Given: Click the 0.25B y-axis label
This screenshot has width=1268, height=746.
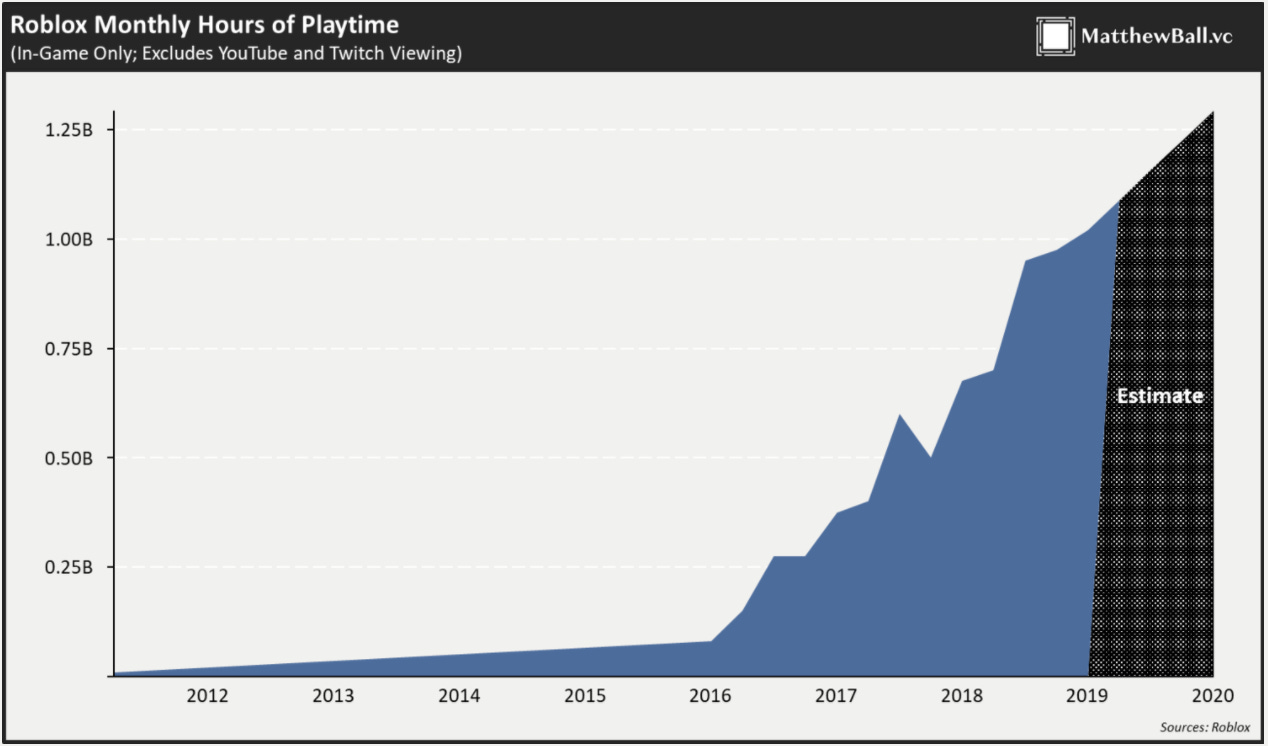Looking at the screenshot, I should click(70, 567).
